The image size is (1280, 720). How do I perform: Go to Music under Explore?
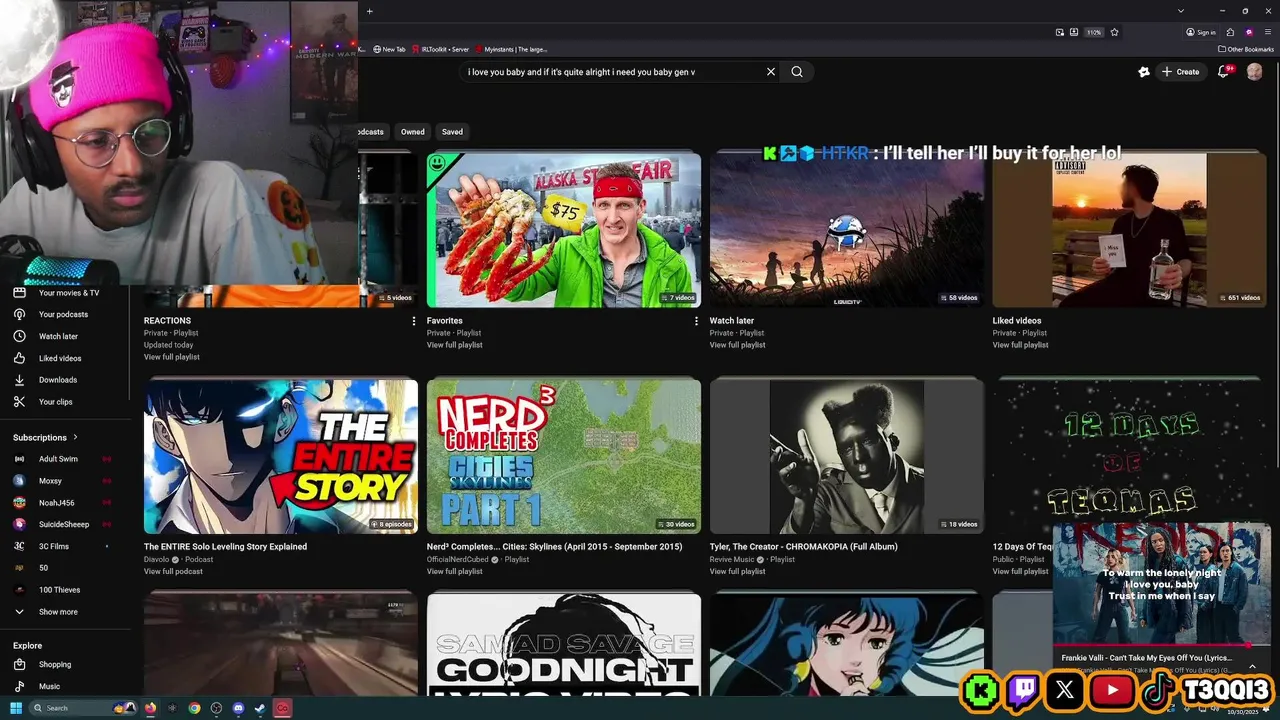click(x=65, y=686)
